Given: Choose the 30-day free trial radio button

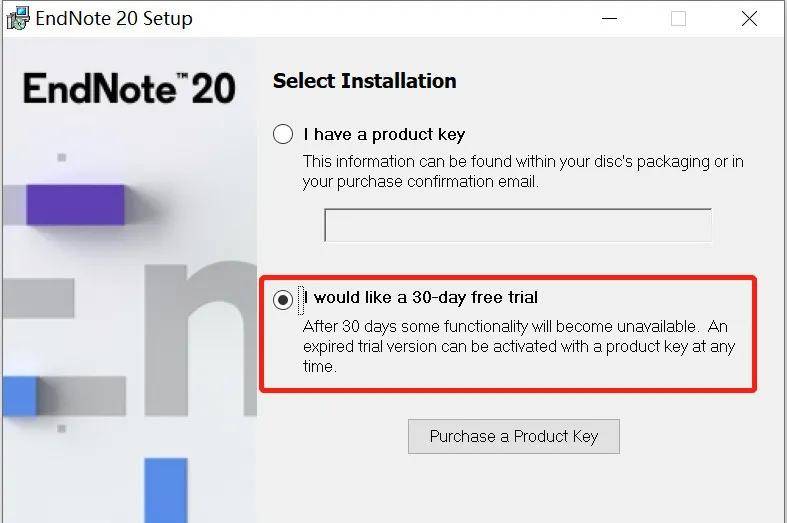Looking at the screenshot, I should pyautogui.click(x=283, y=298).
